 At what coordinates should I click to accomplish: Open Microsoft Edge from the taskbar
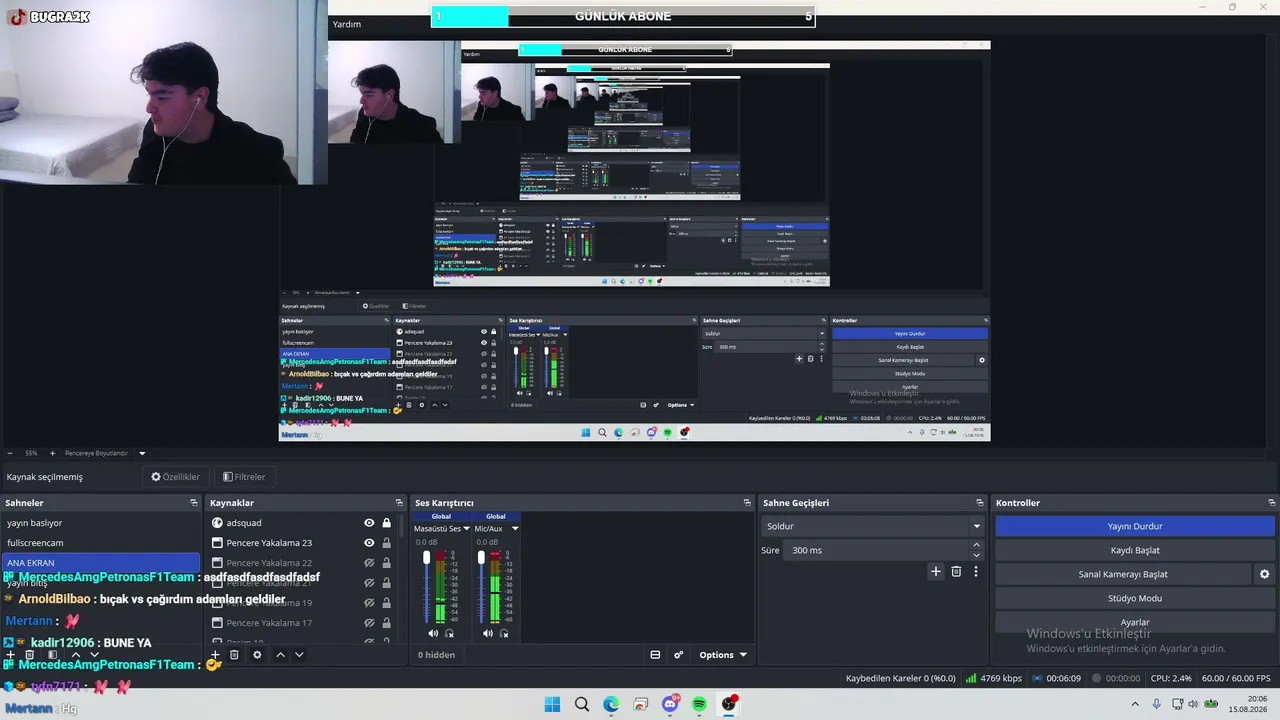tap(611, 705)
